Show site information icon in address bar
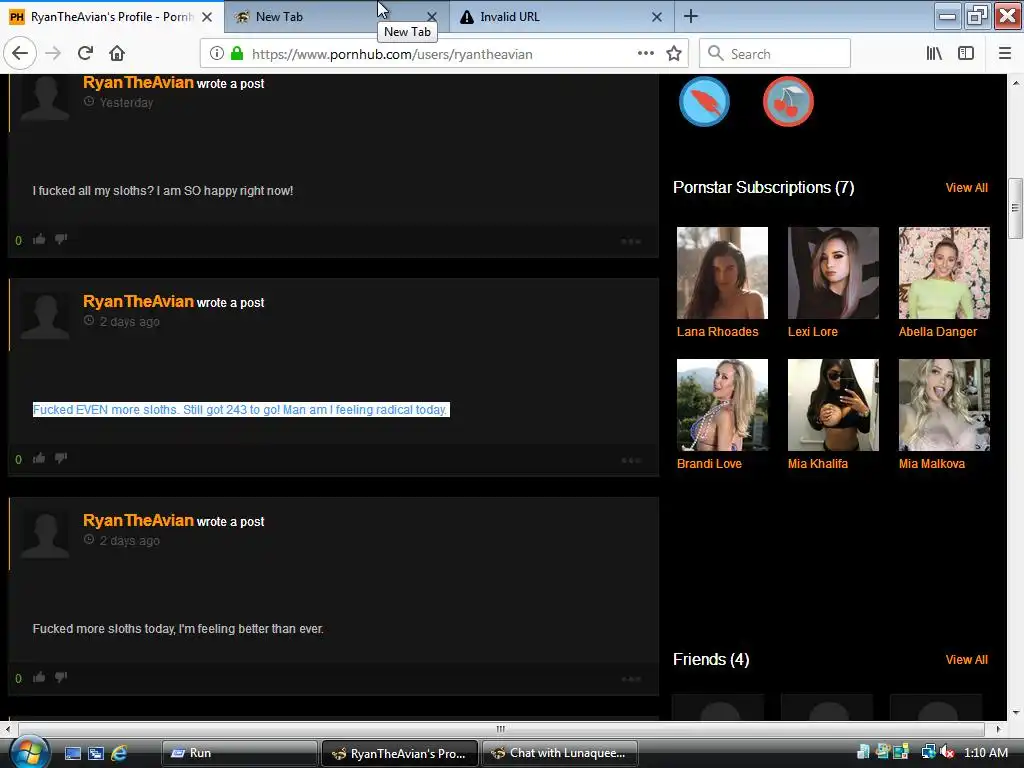This screenshot has width=1024, height=768. click(217, 54)
